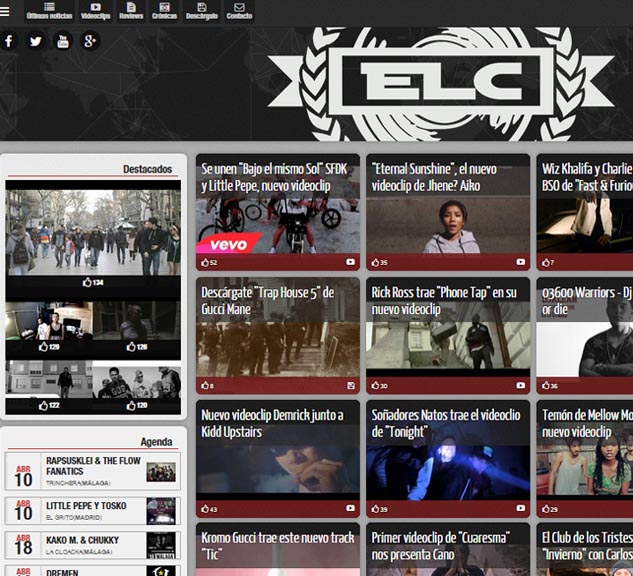Select Descárgalo in the top bar
The width and height of the screenshot is (633, 576).
pos(202,11)
